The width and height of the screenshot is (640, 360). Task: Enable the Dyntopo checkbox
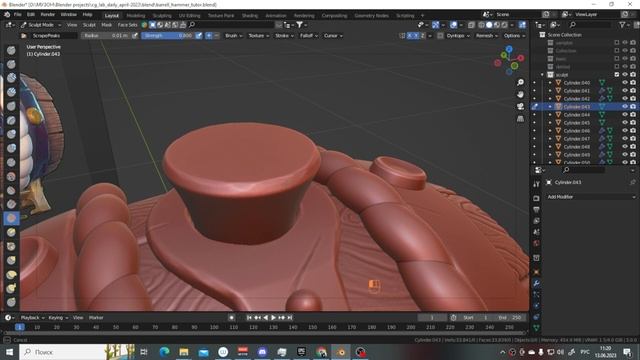tap(440, 36)
